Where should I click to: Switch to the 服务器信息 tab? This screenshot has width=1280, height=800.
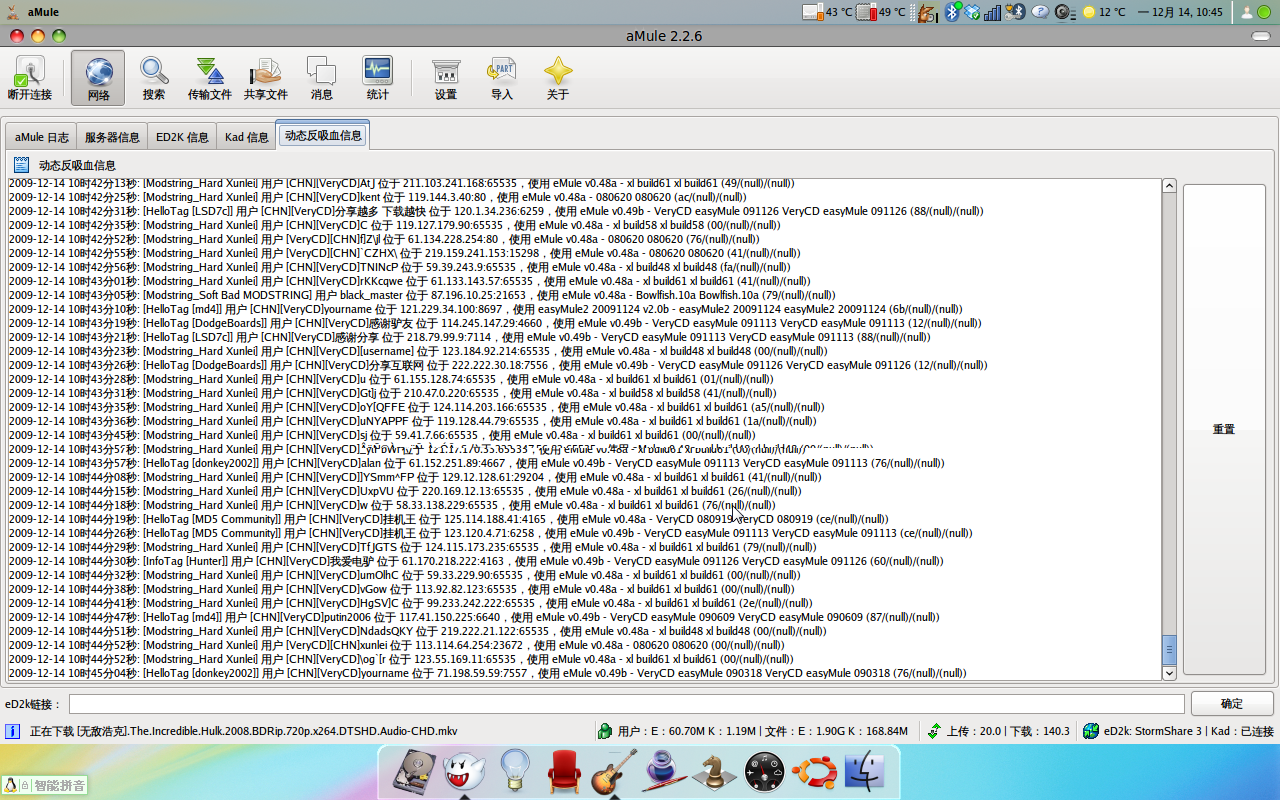(x=112, y=137)
